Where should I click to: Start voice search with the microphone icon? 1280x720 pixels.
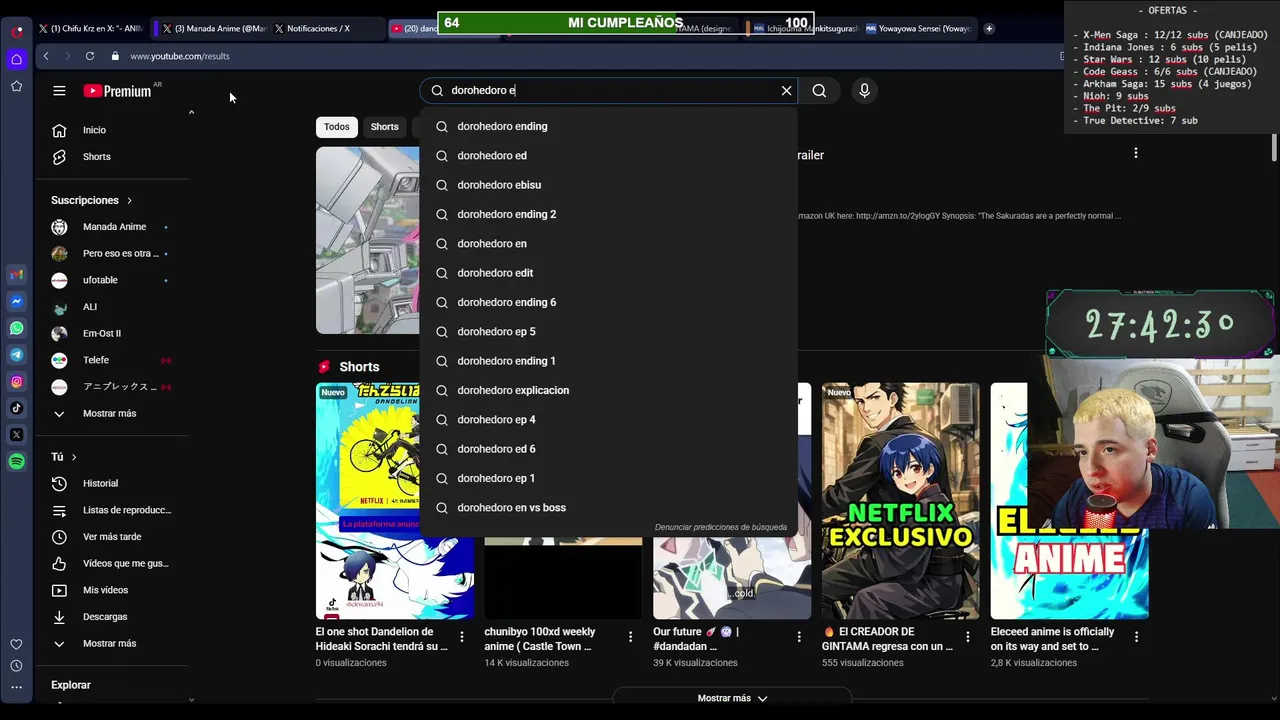coord(864,91)
